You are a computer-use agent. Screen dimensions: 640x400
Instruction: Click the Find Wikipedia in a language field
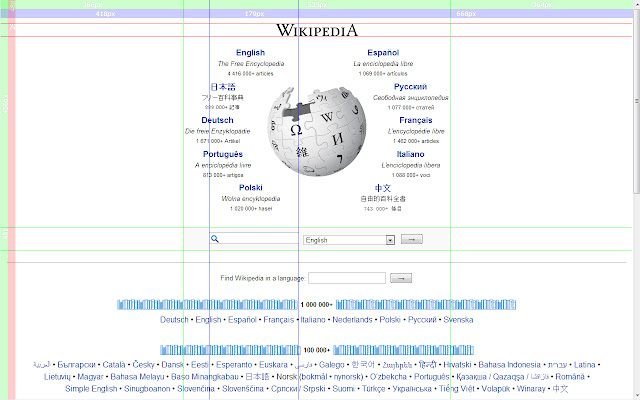(347, 278)
